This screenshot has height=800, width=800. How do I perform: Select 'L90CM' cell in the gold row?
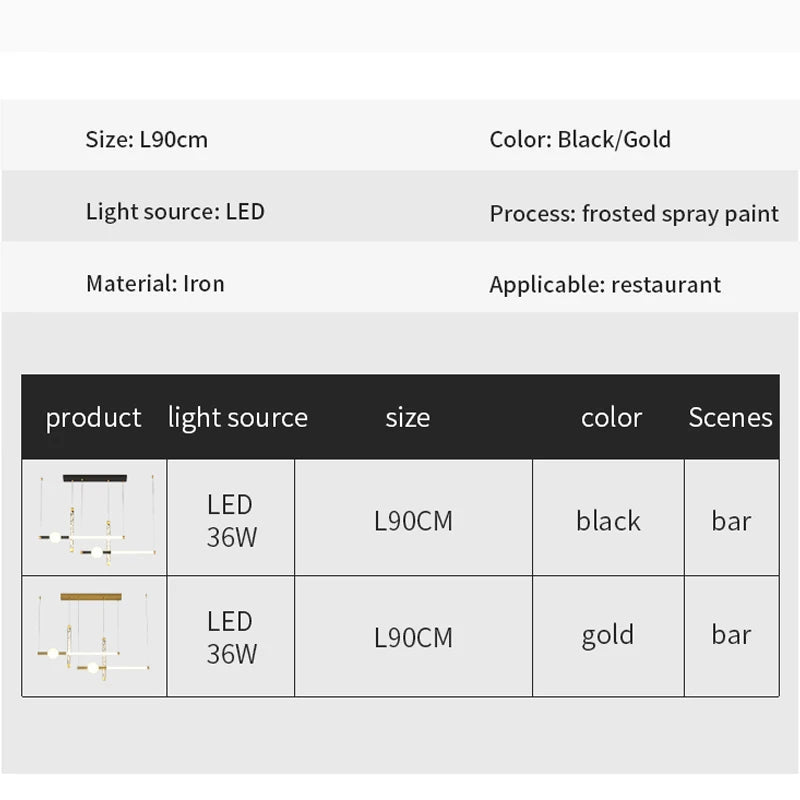click(413, 638)
